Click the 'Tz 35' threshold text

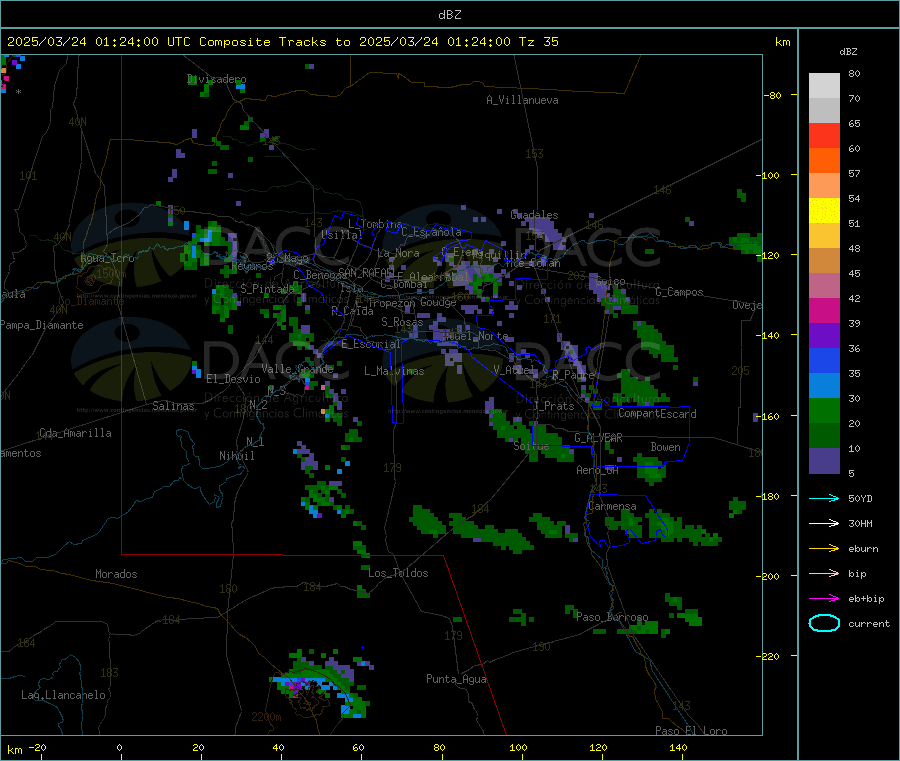click(x=538, y=42)
